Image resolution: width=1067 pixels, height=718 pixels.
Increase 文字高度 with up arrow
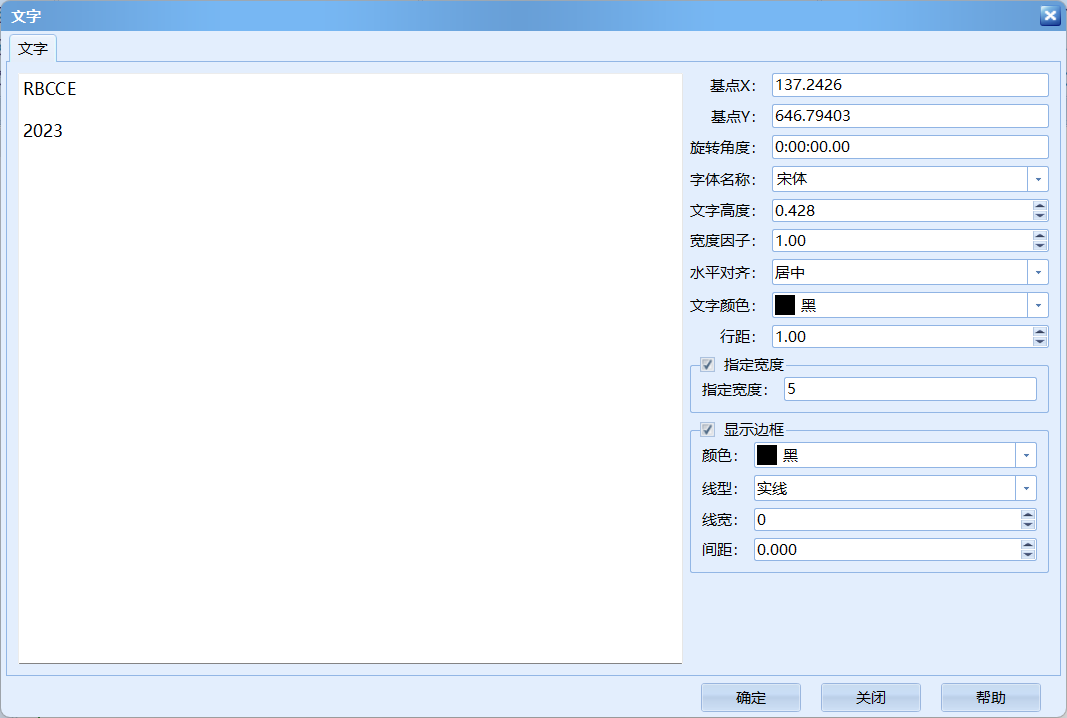pyautogui.click(x=1040, y=206)
